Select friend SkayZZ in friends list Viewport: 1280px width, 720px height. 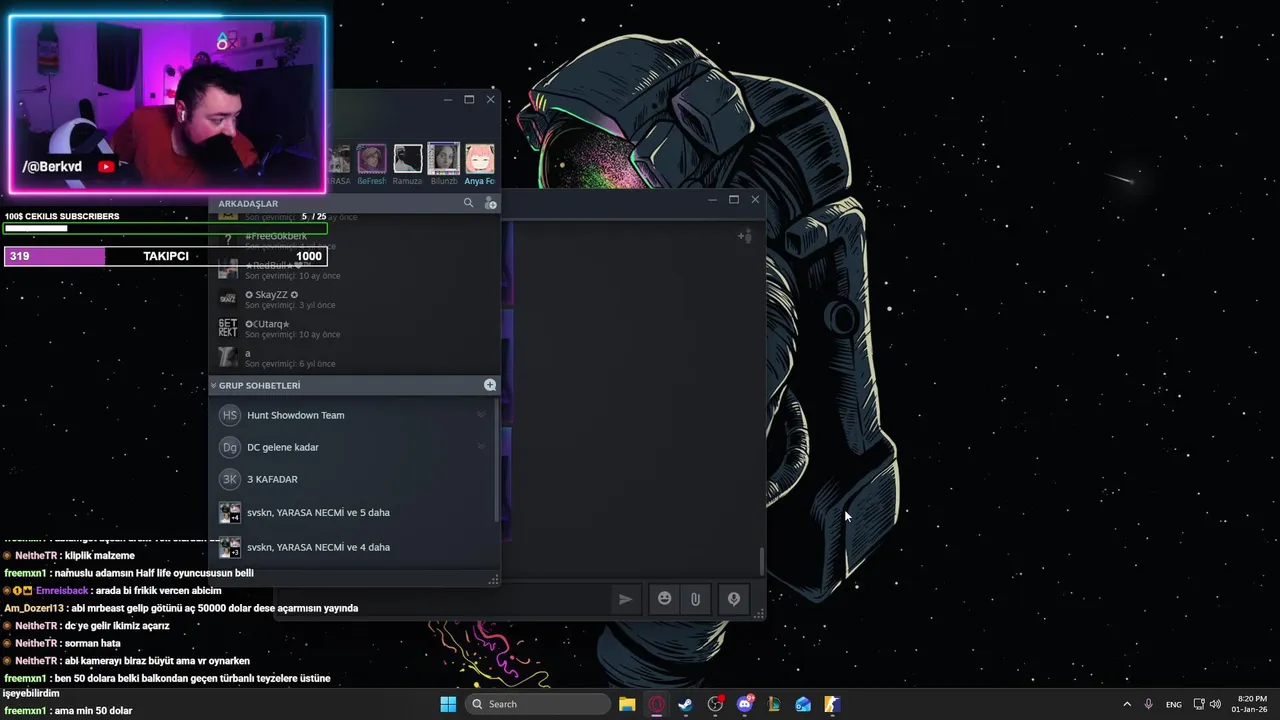(352, 299)
